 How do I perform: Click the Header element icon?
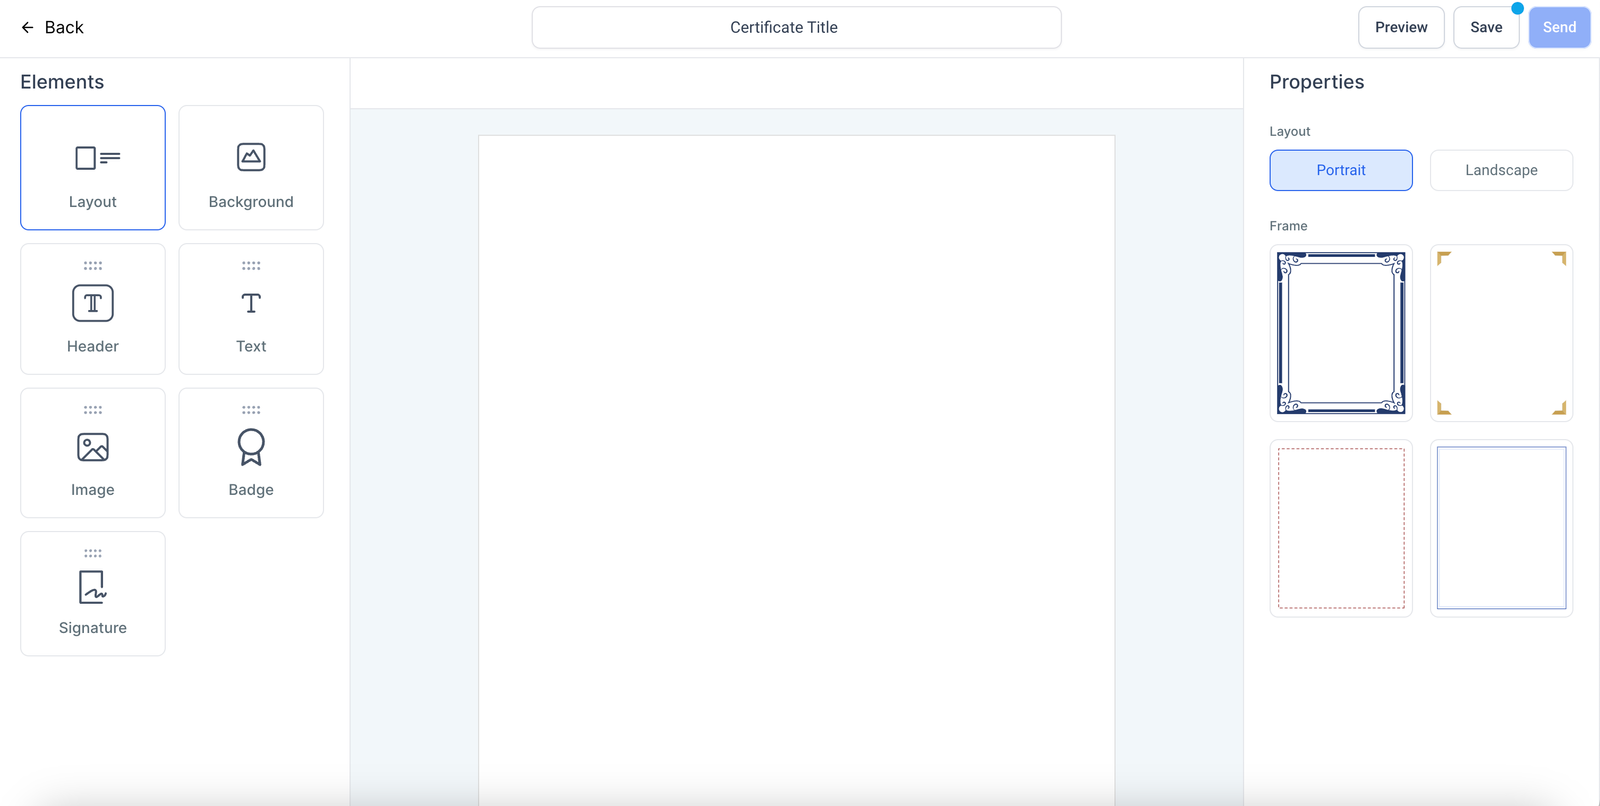coord(93,303)
